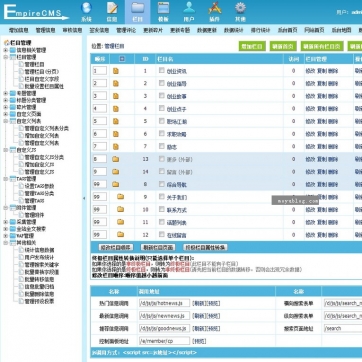Open the 用户 (User) person icon in top navigation
This screenshot has width=362, height=362.
pyautogui.click(x=189, y=8)
